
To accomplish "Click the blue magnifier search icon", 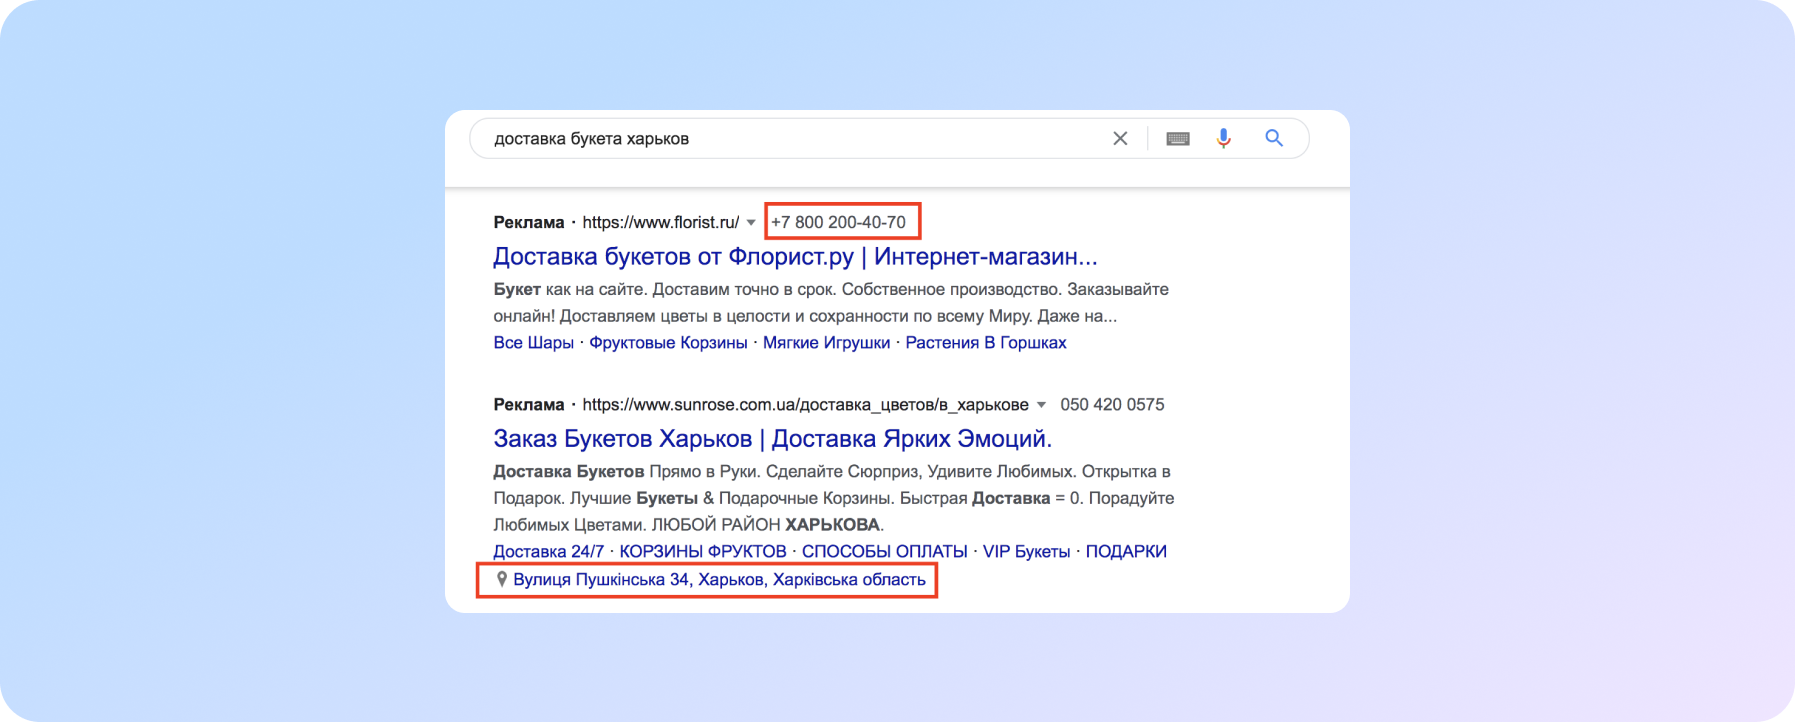I will [x=1274, y=138].
